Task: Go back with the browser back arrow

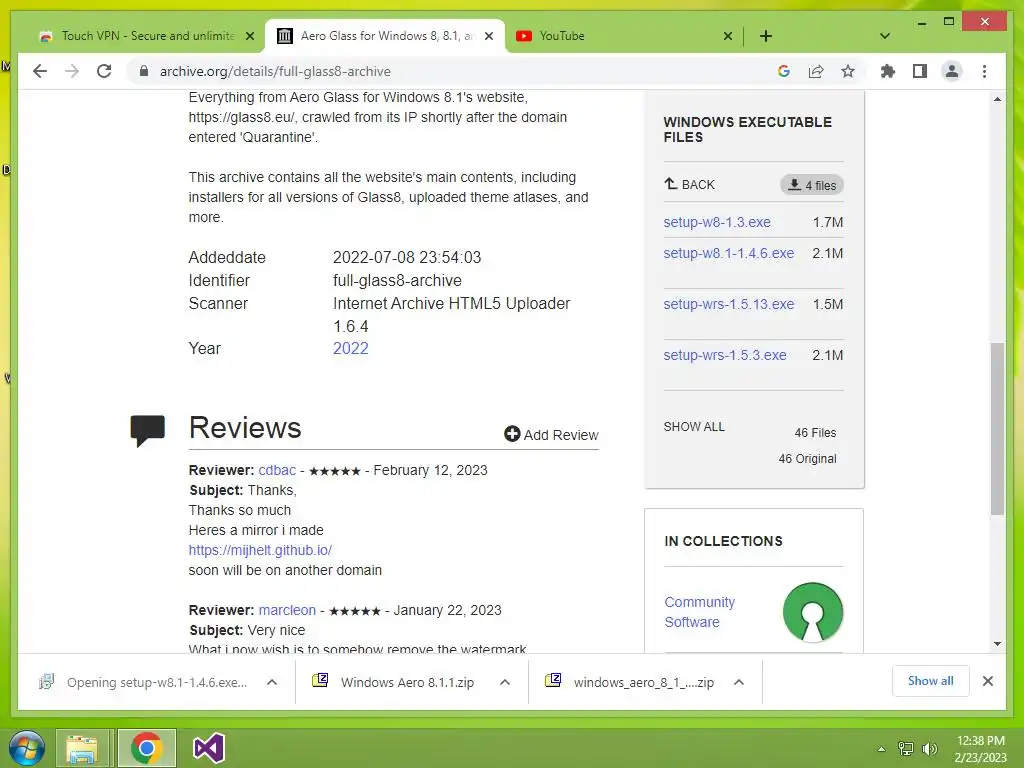Action: coord(40,71)
